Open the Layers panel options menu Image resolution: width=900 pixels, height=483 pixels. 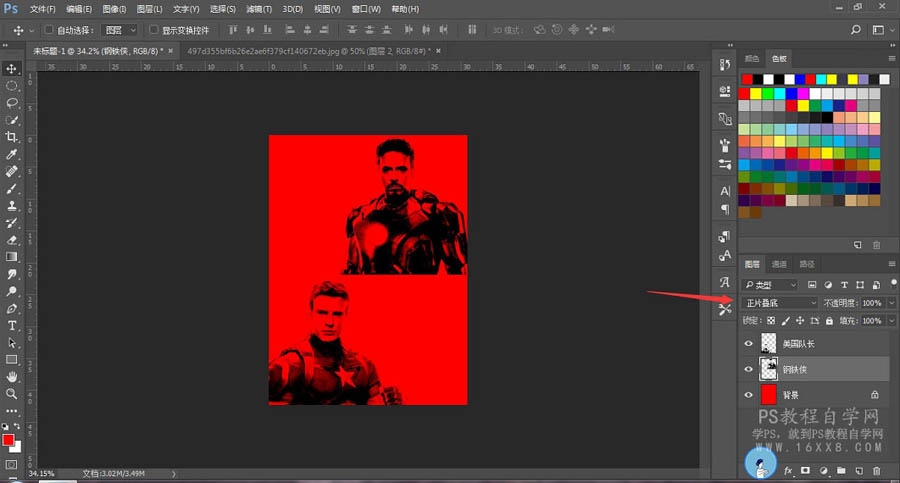coord(891,264)
